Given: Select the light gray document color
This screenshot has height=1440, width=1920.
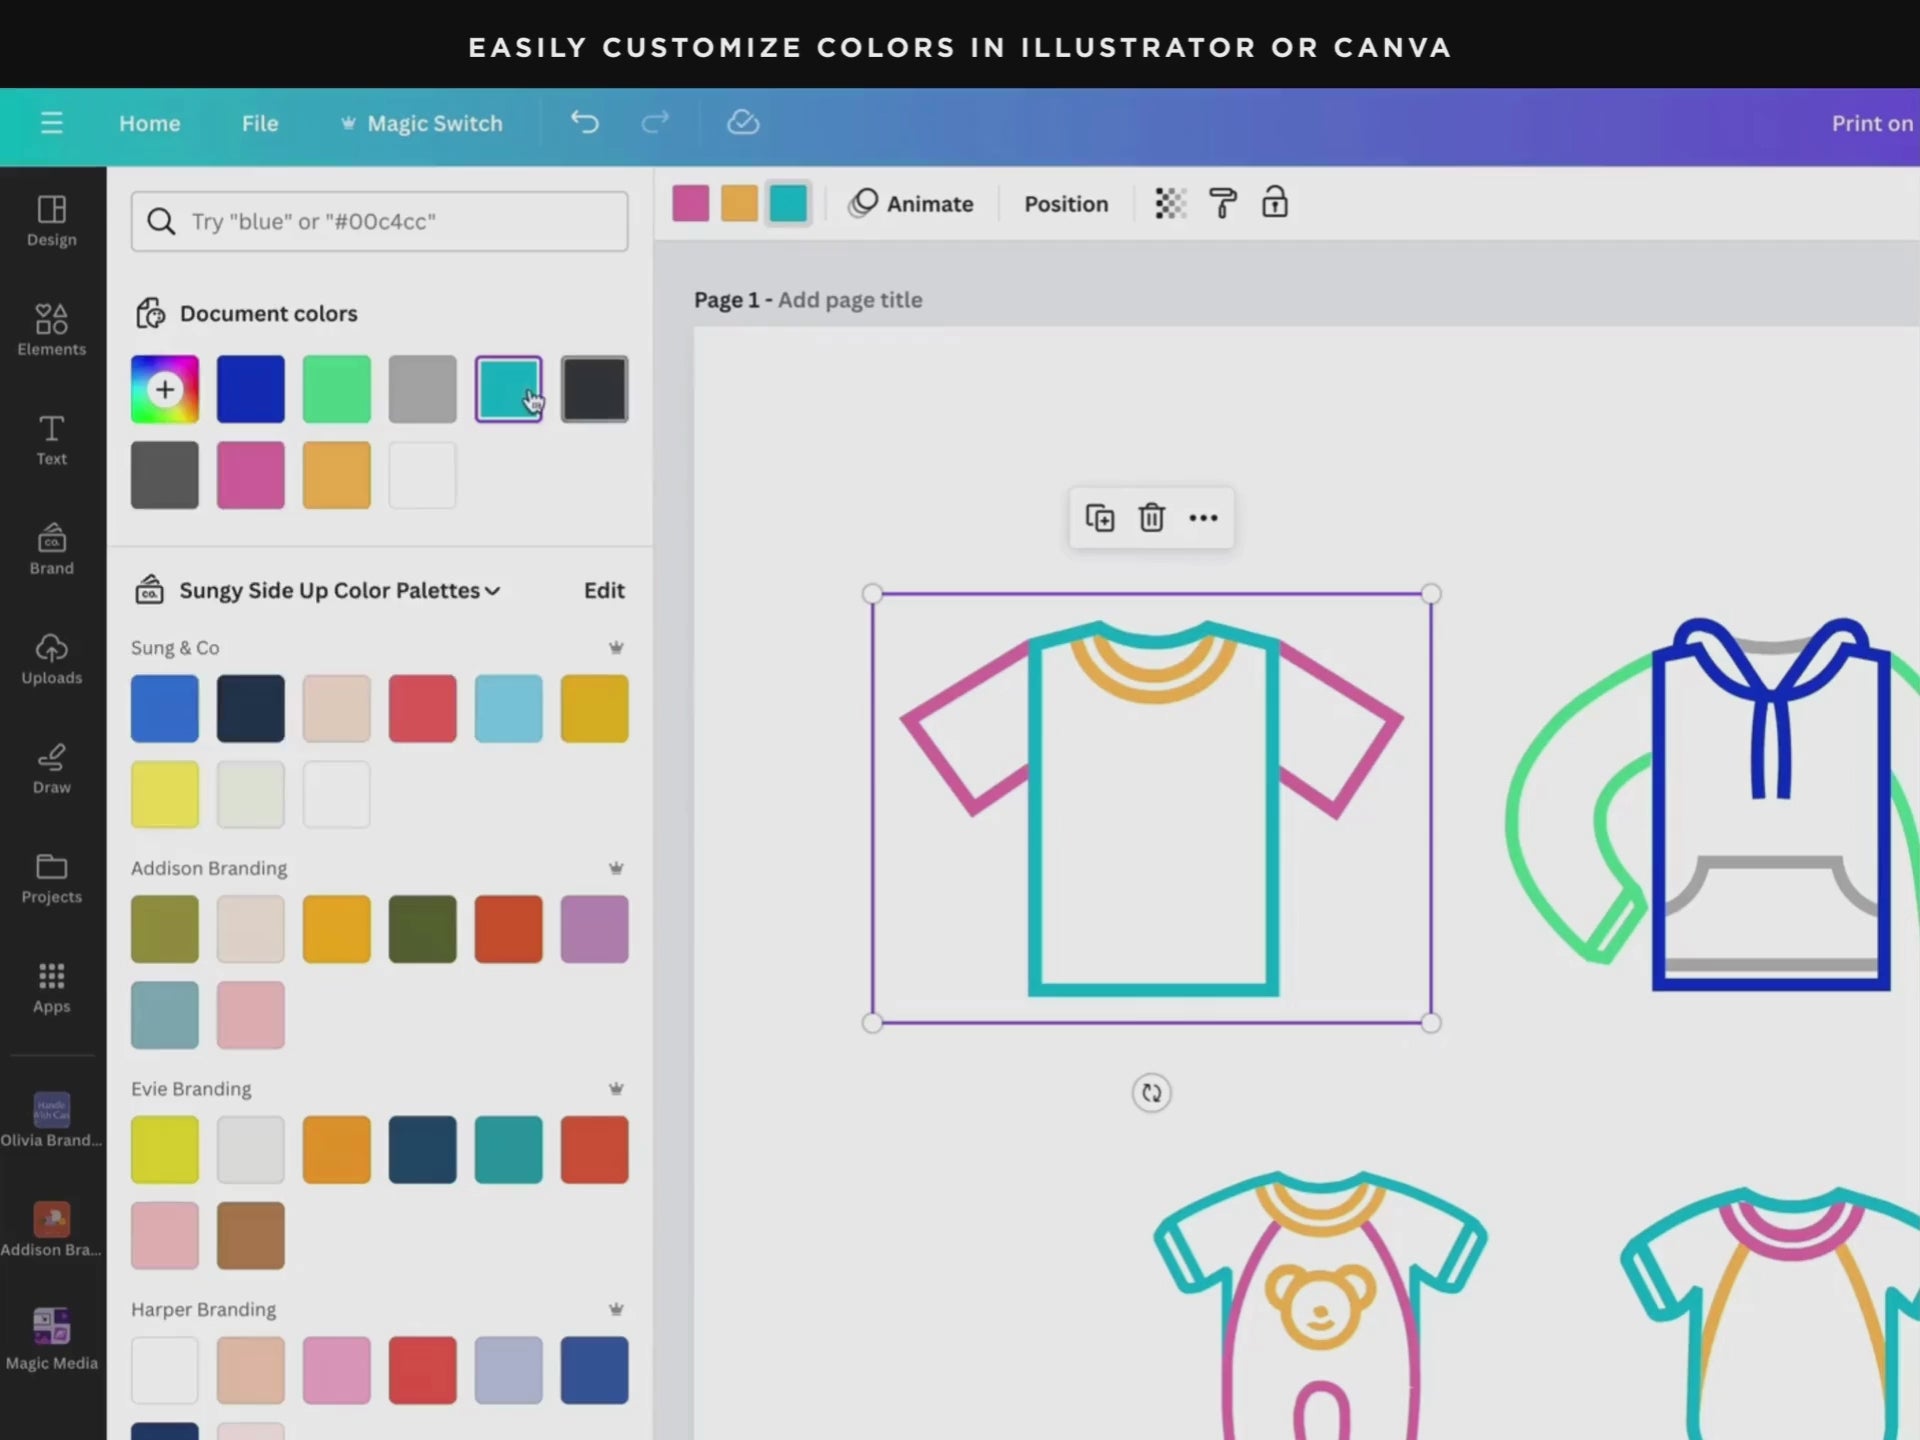Looking at the screenshot, I should pyautogui.click(x=423, y=389).
